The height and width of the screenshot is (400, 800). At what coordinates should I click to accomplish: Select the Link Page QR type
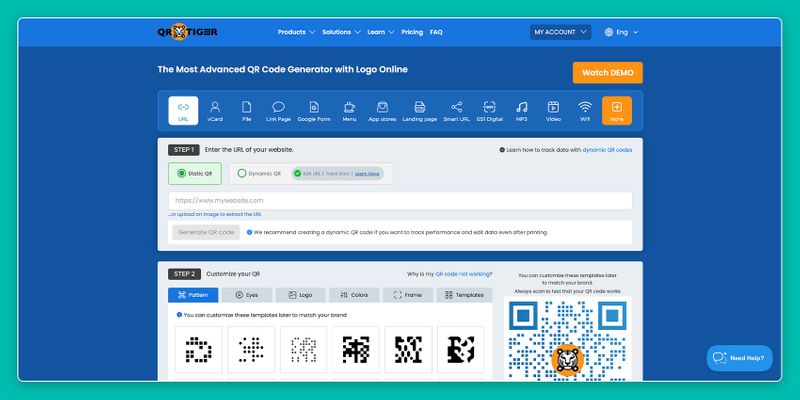(278, 111)
